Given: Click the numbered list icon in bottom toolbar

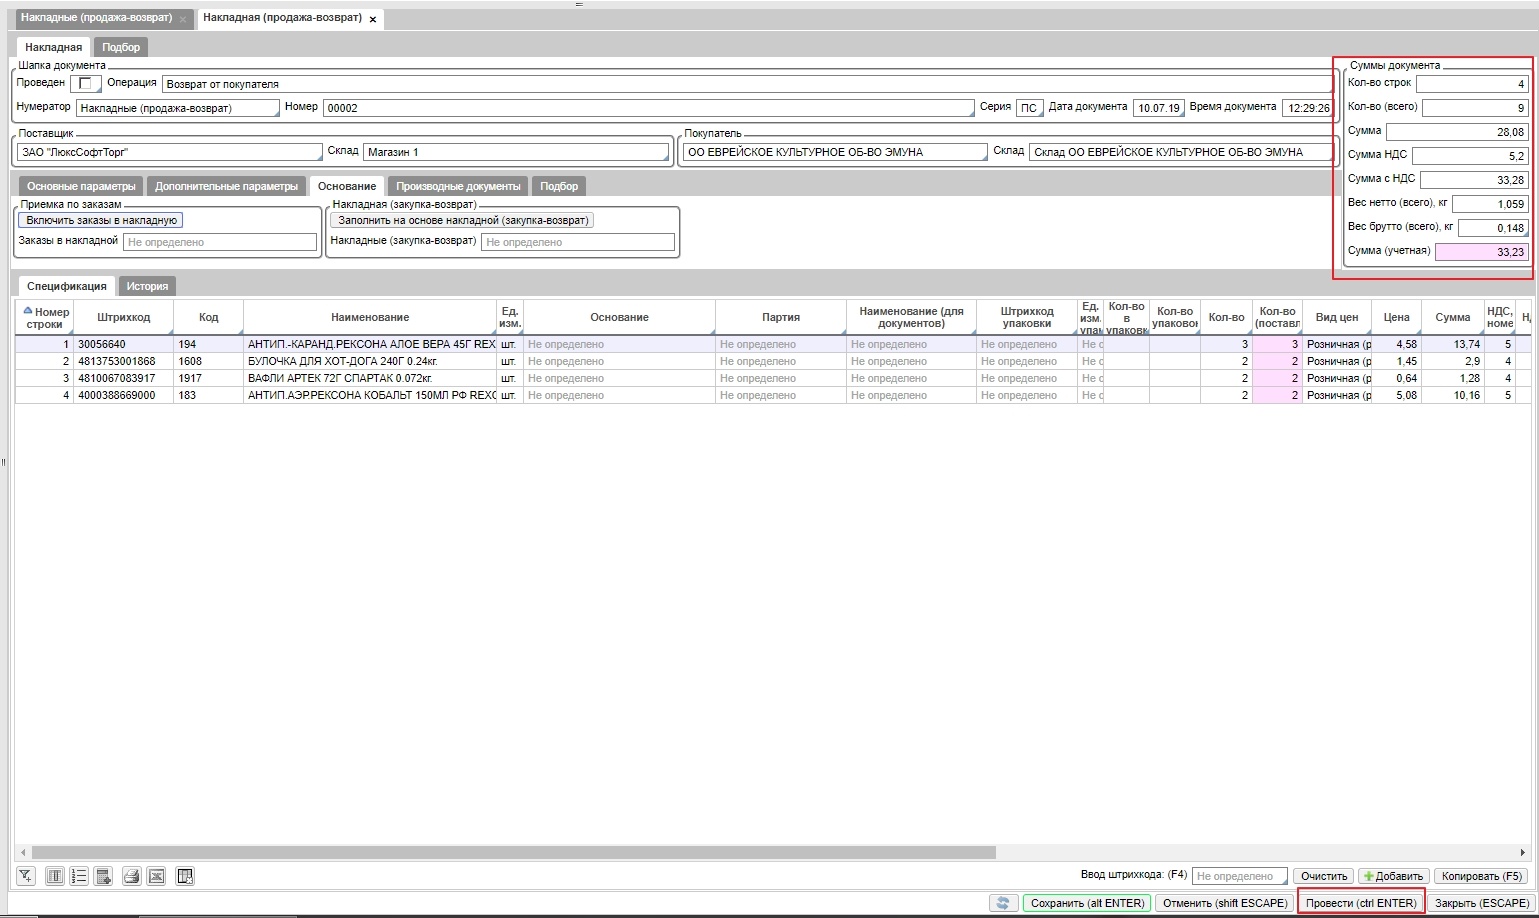Looking at the screenshot, I should (79, 876).
